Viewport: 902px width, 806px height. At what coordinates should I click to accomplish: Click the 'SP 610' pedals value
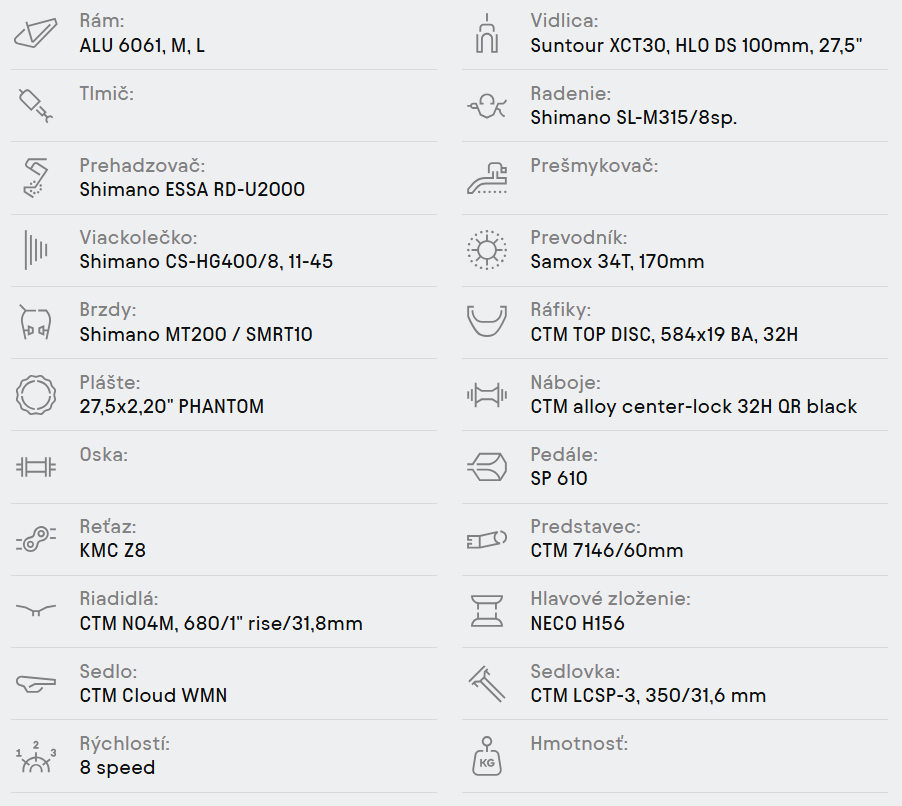[559, 479]
